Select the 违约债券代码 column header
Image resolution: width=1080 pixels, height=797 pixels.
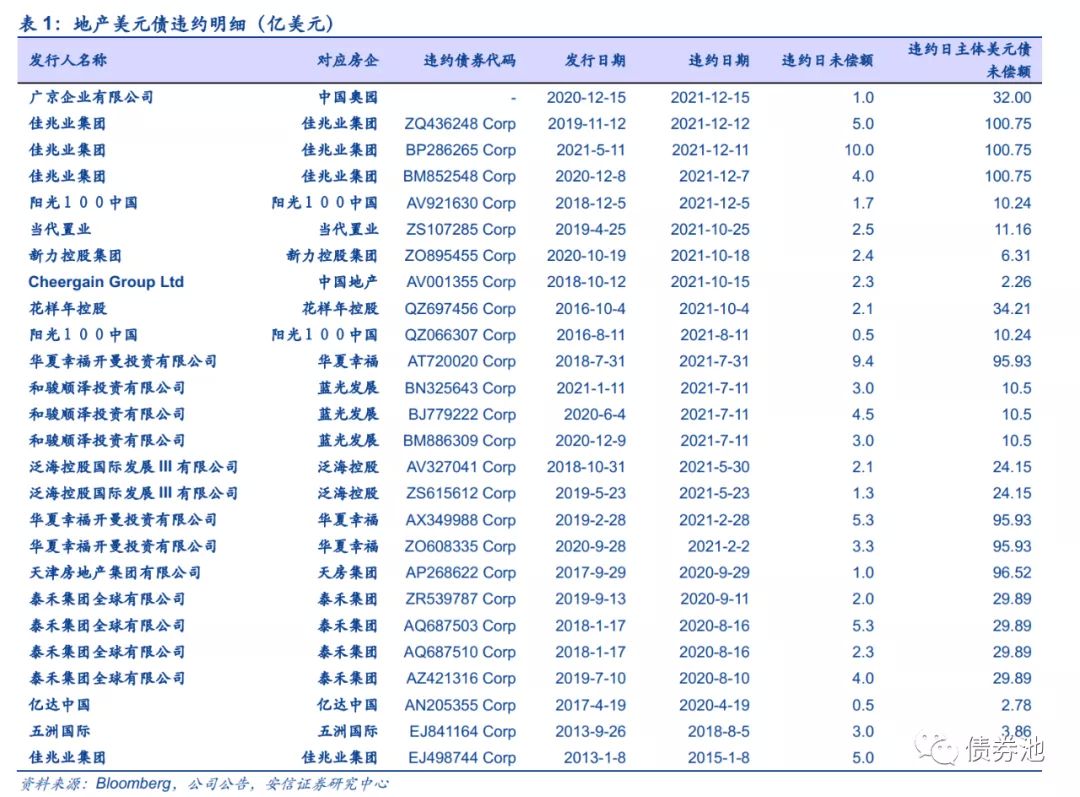pos(469,60)
